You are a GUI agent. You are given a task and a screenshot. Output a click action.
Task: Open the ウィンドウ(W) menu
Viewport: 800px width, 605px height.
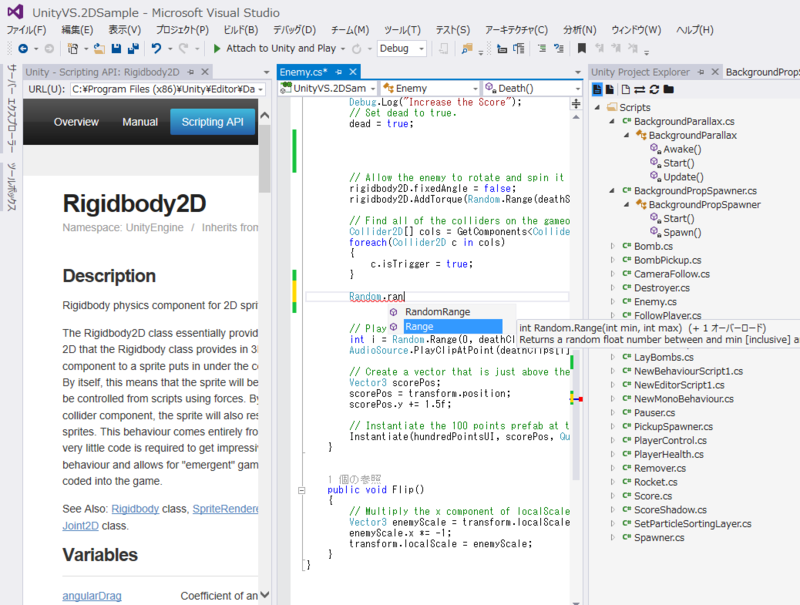(636, 30)
